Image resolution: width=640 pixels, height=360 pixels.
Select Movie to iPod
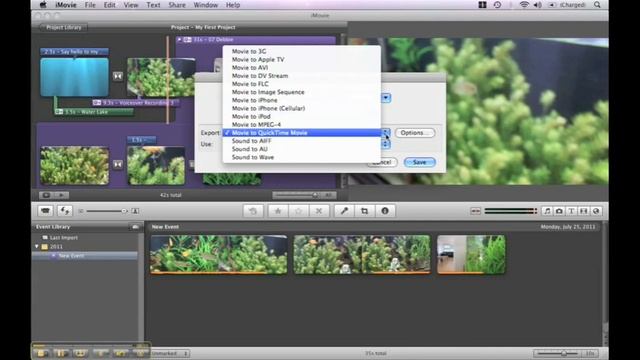[x=302, y=117]
